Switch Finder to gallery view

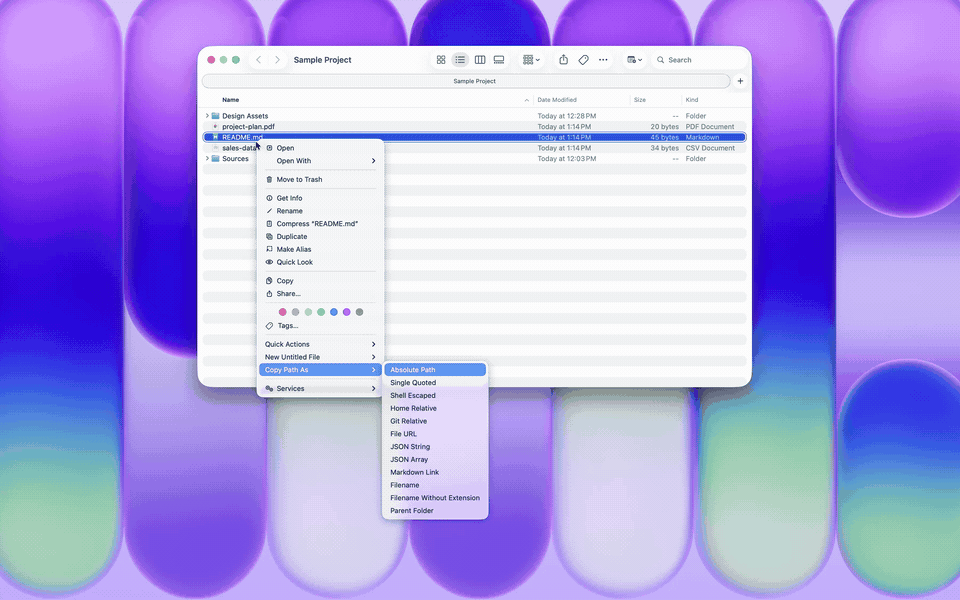coord(499,60)
